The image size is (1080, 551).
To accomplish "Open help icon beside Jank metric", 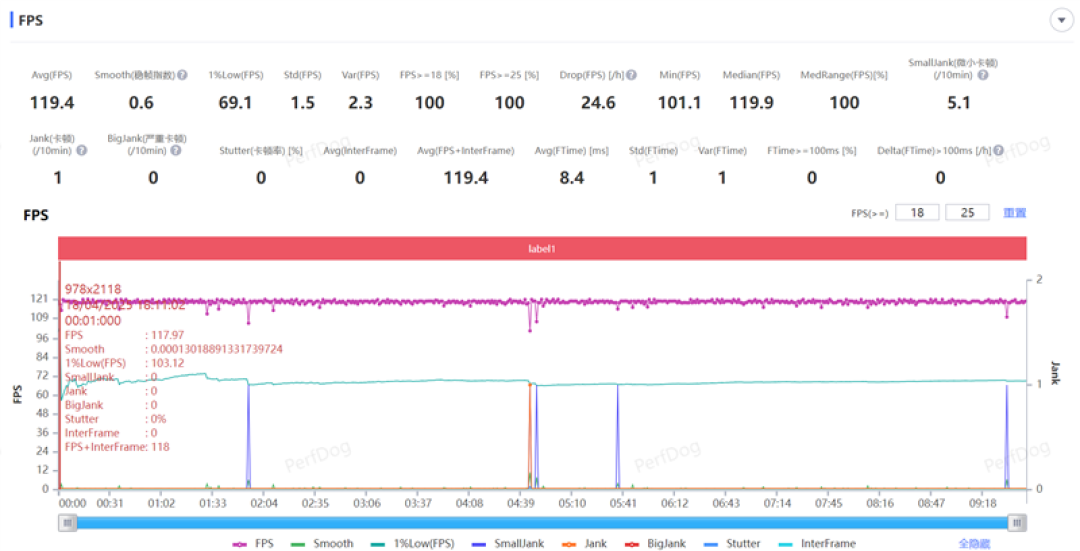I will [81, 150].
